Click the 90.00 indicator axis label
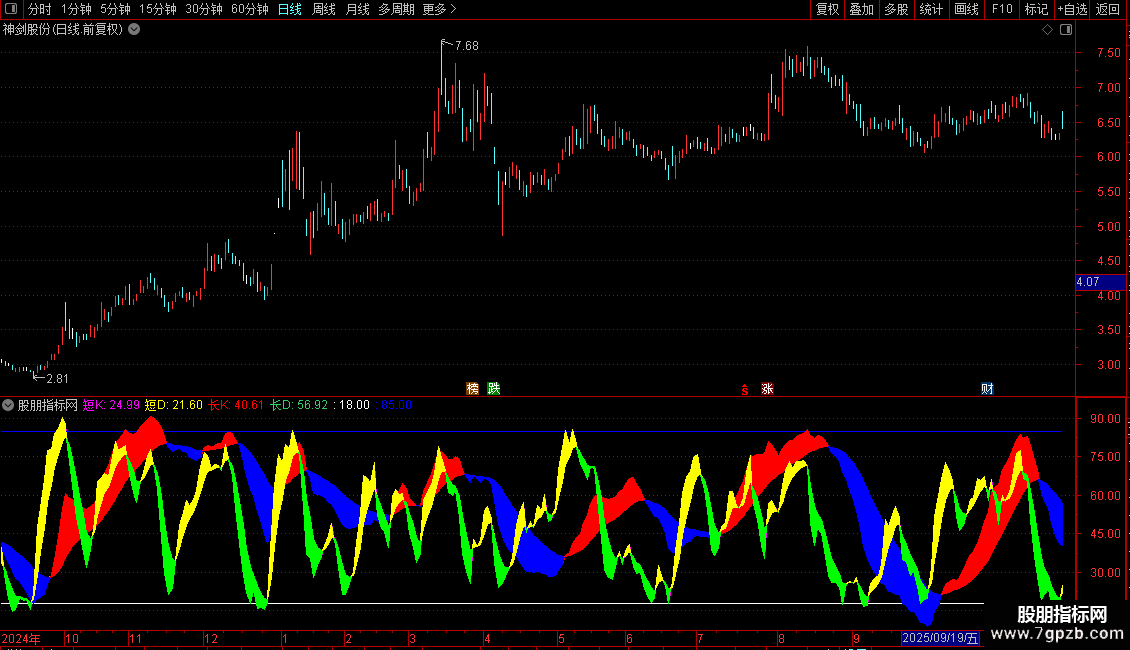The image size is (1130, 650). point(1105,419)
